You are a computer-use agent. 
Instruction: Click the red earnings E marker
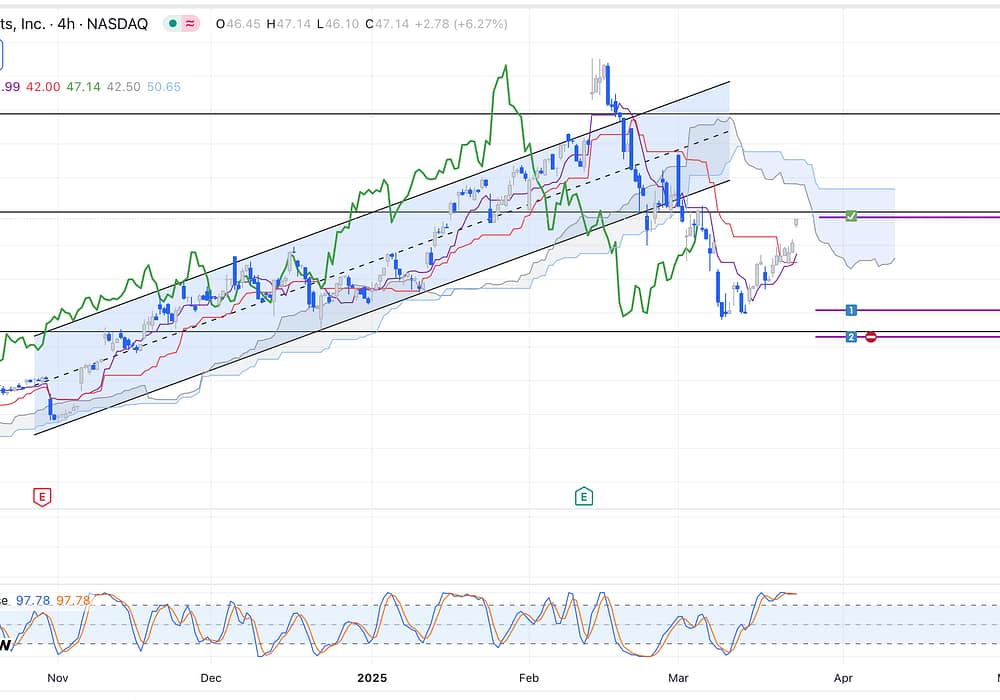42,496
